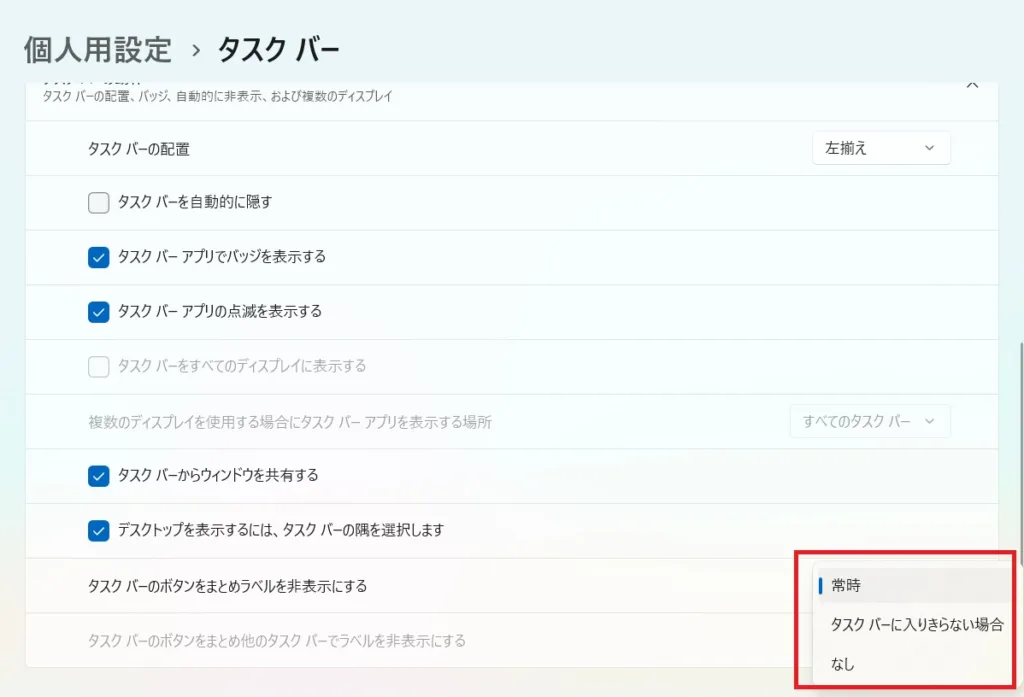Enable タスク バーを自動的に隠す checkbox
The width and height of the screenshot is (1024, 697).
[98, 203]
